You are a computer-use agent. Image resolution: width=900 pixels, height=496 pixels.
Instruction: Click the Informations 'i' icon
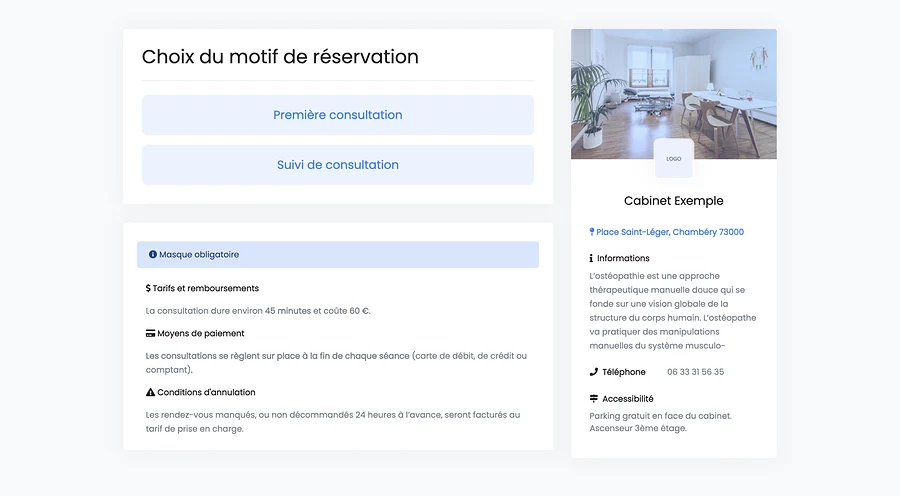tap(591, 258)
